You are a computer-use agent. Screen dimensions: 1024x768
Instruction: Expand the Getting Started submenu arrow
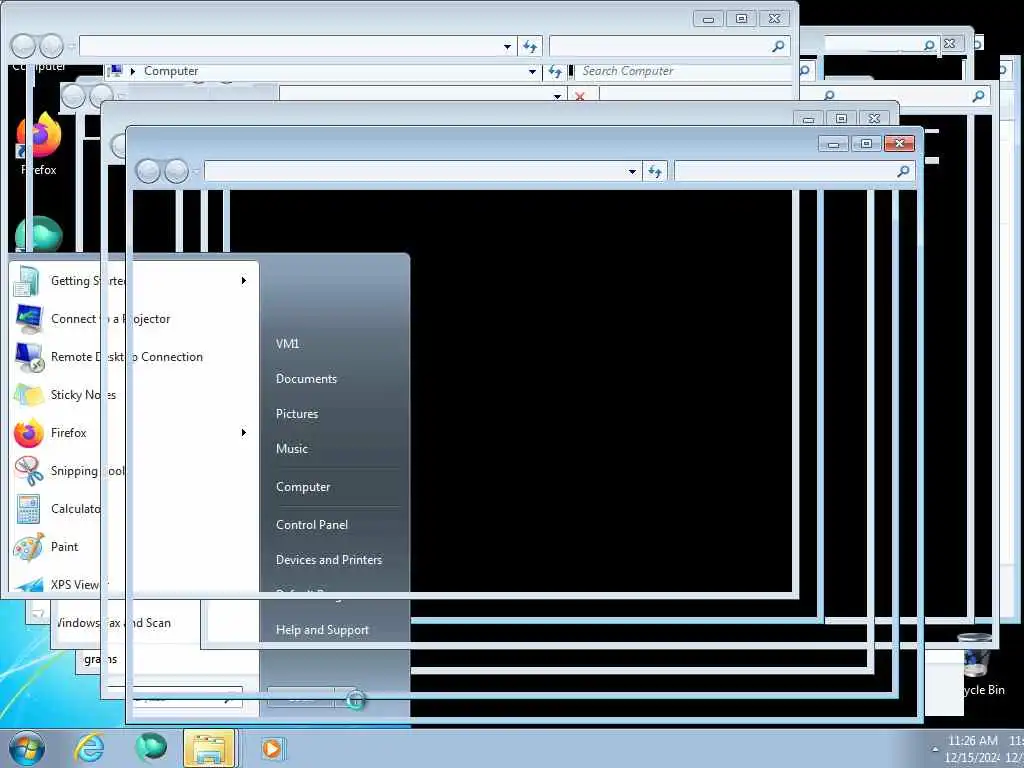click(244, 281)
